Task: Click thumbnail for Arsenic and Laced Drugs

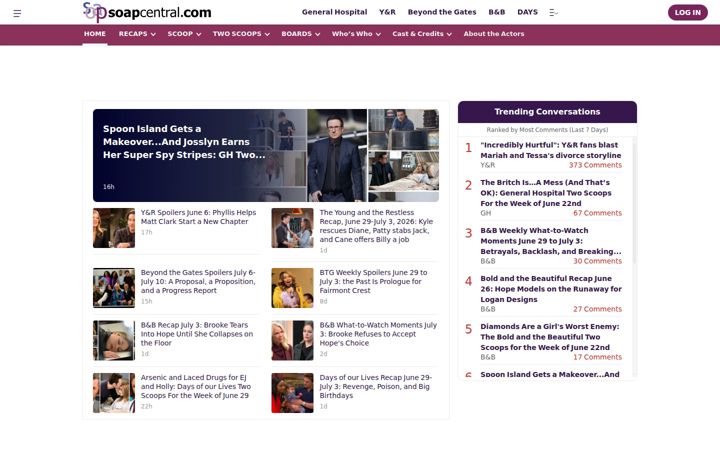Action: click(114, 393)
